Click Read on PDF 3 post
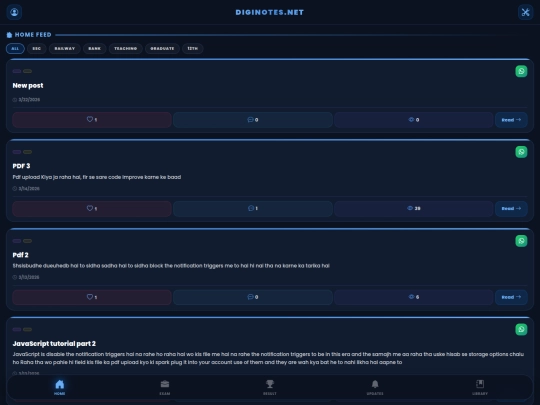The width and height of the screenshot is (540, 405). 511,208
